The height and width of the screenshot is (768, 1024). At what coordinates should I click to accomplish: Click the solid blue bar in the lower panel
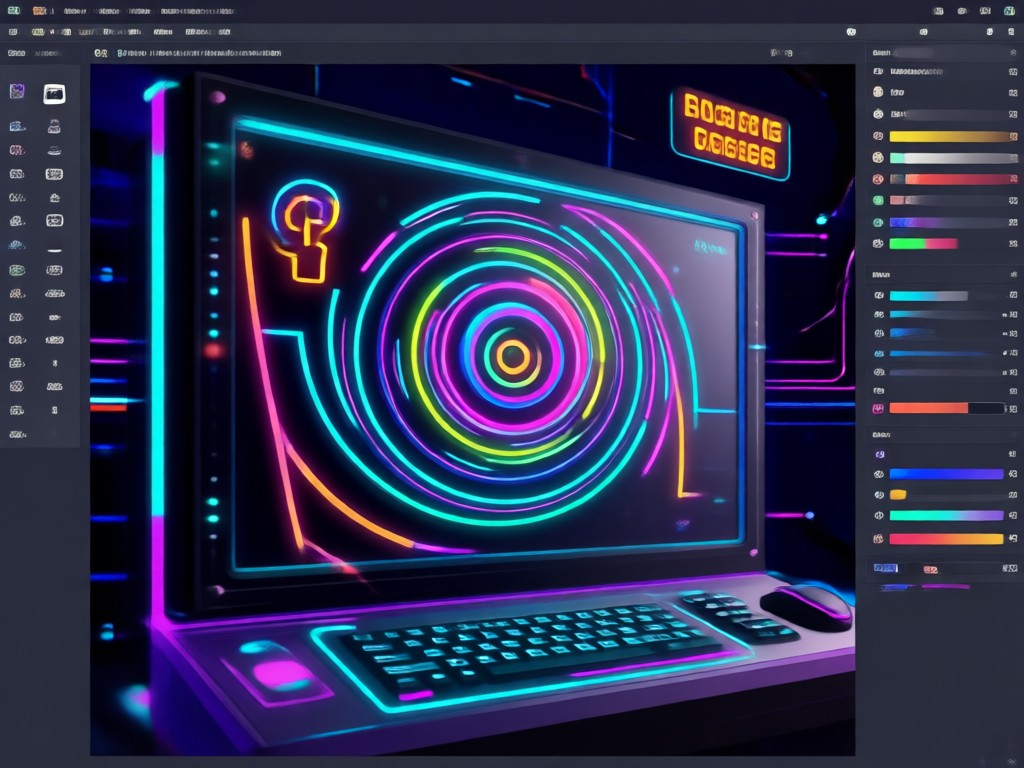tap(946, 474)
